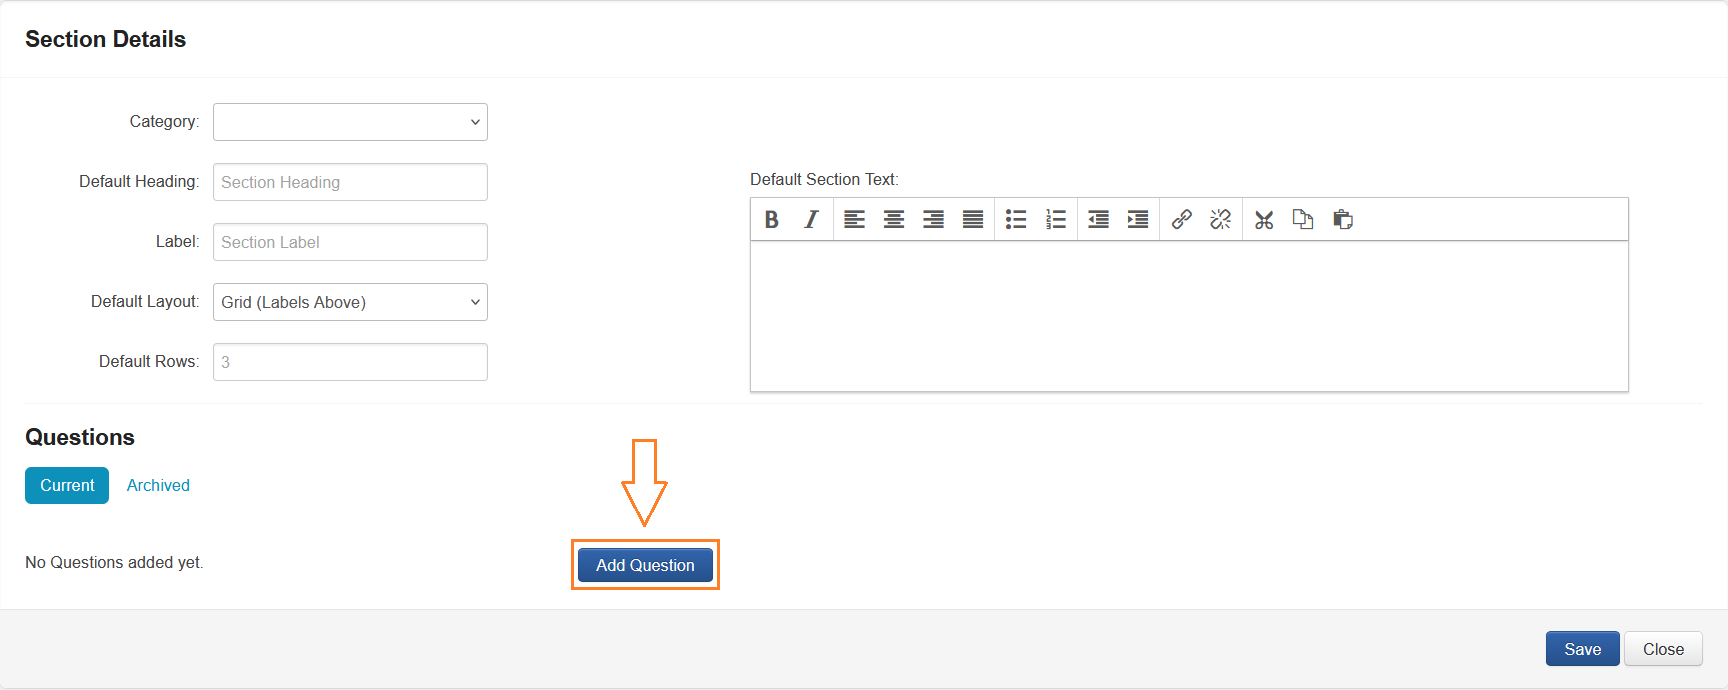This screenshot has height=690, width=1728.
Task: Click the insert link icon
Action: click(1181, 220)
